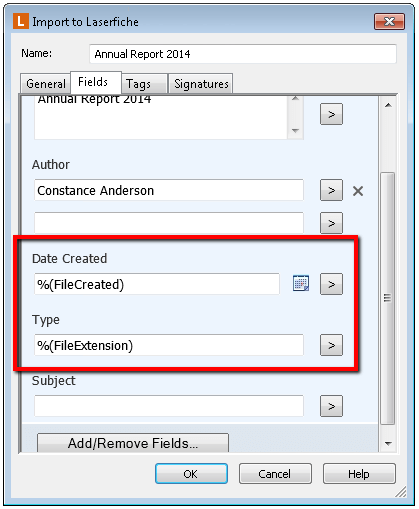Click into the empty Subject field
Image resolution: width=419 pixels, height=509 pixels.
tap(169, 406)
